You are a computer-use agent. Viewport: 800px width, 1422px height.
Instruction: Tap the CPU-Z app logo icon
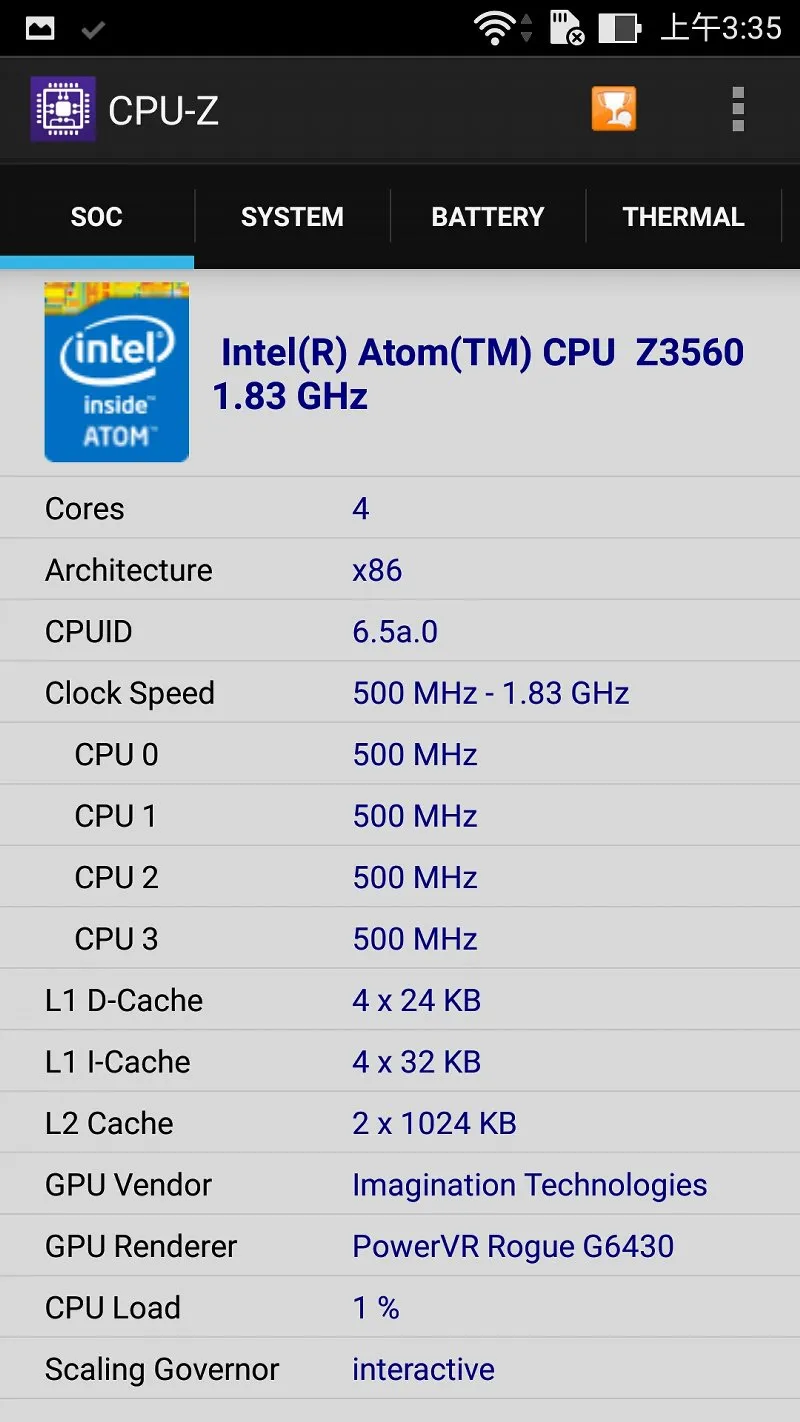(x=63, y=109)
